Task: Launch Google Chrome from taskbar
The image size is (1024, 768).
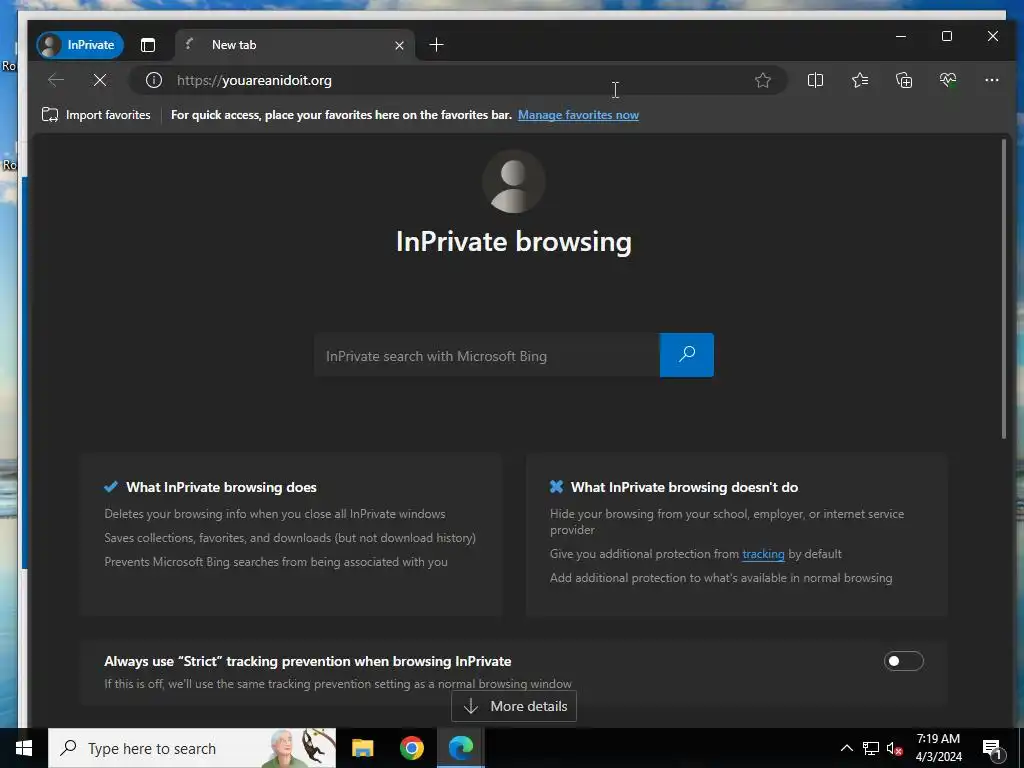Action: [411, 748]
